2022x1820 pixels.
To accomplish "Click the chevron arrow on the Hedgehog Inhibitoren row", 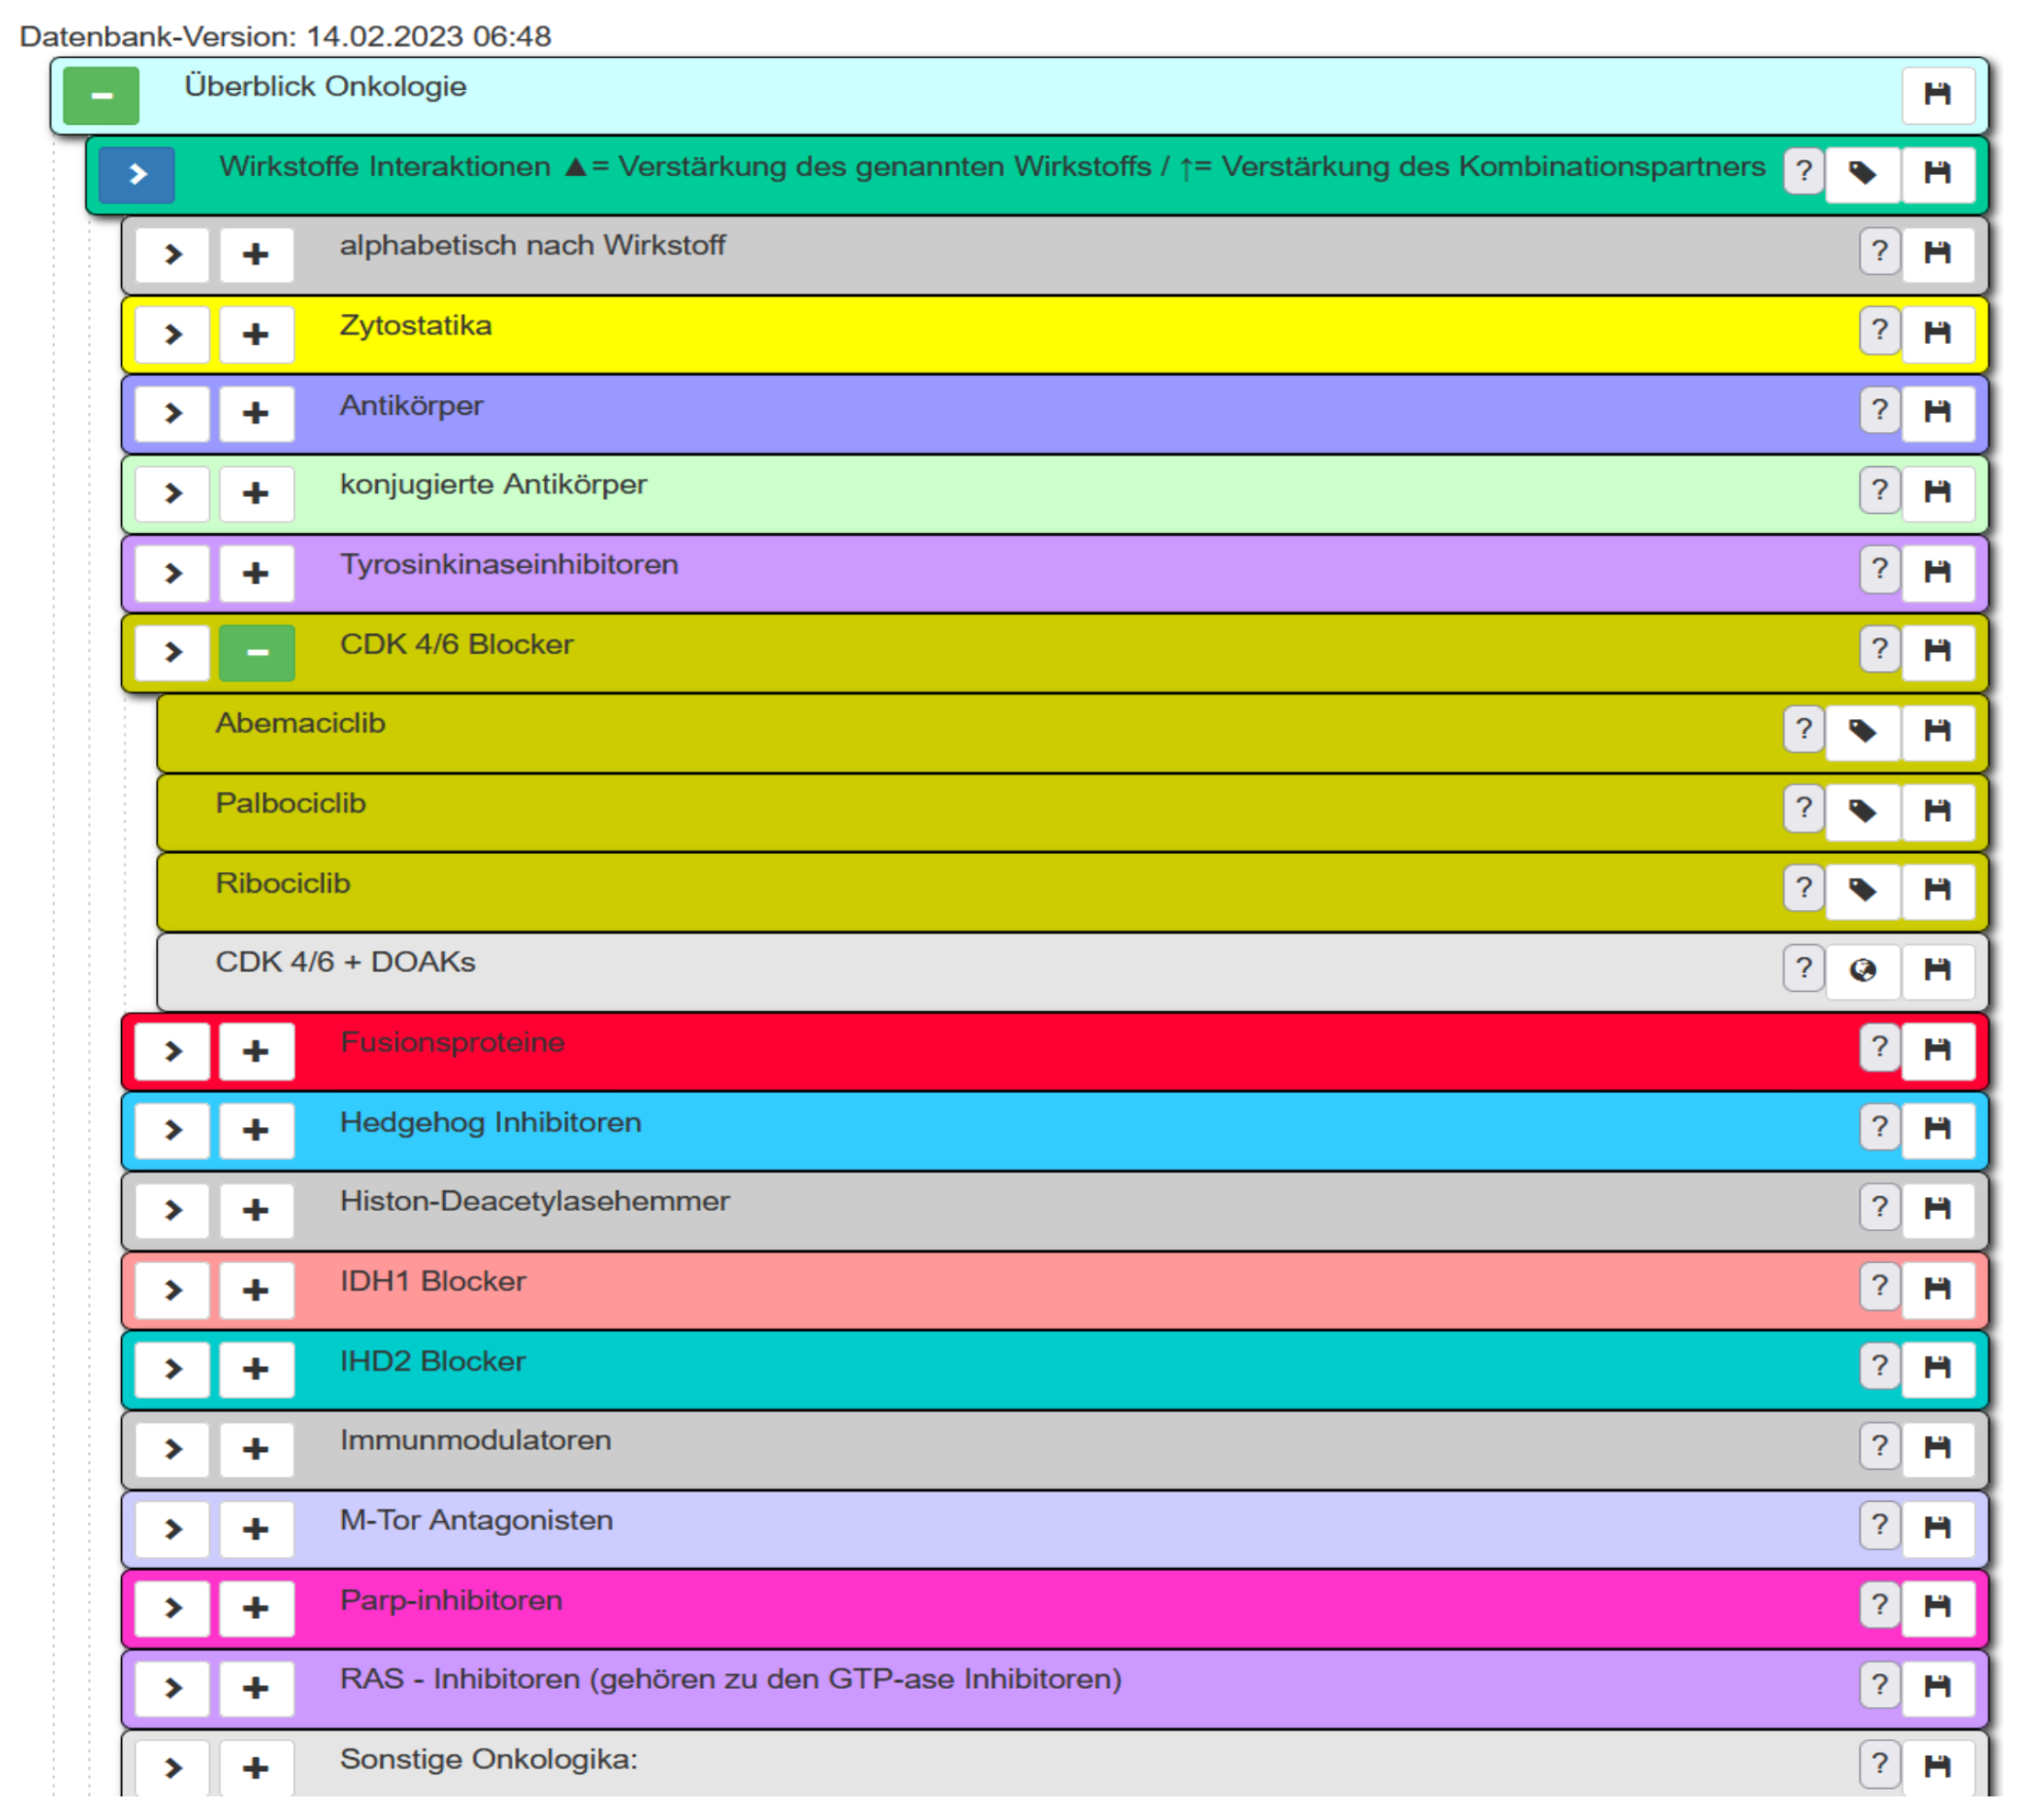I will point(173,1130).
